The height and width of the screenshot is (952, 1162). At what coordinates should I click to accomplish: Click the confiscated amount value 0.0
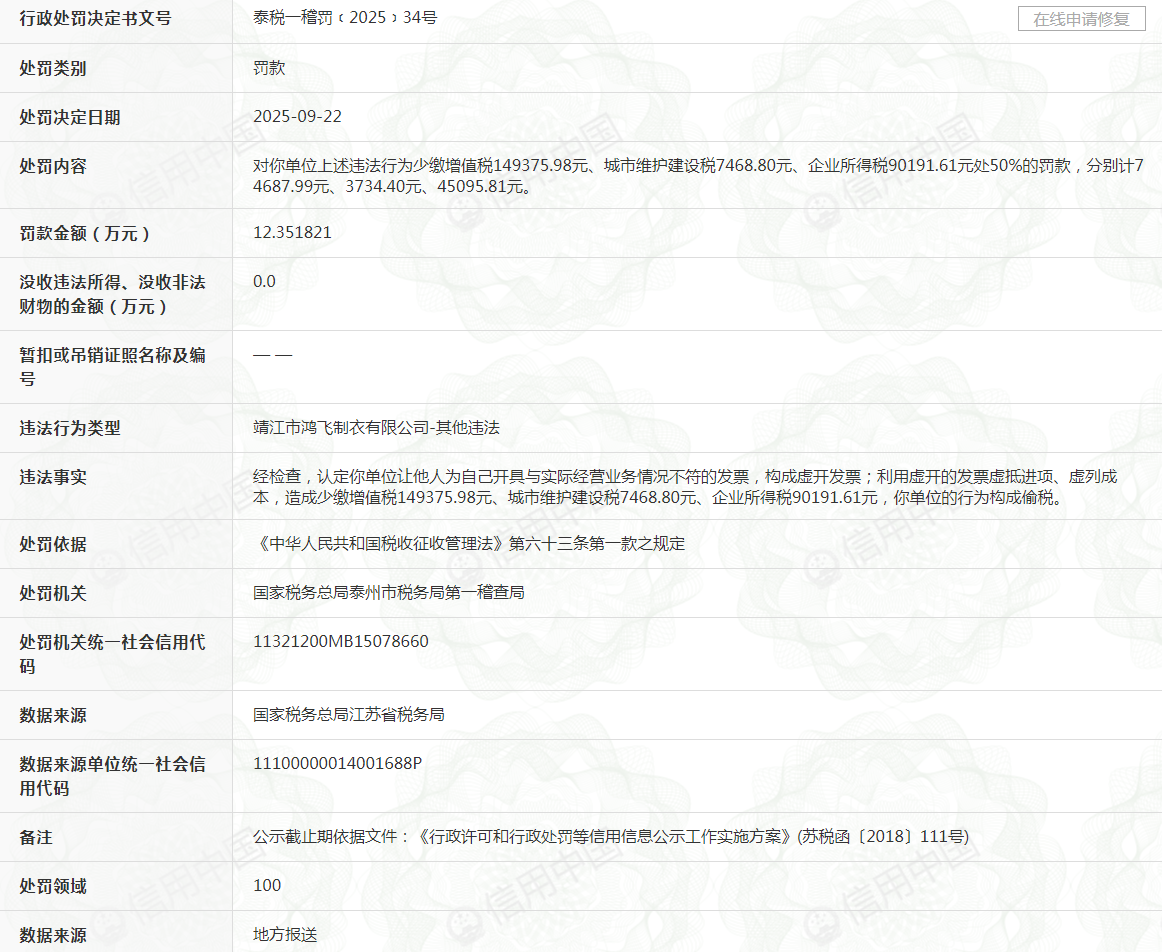pos(264,282)
